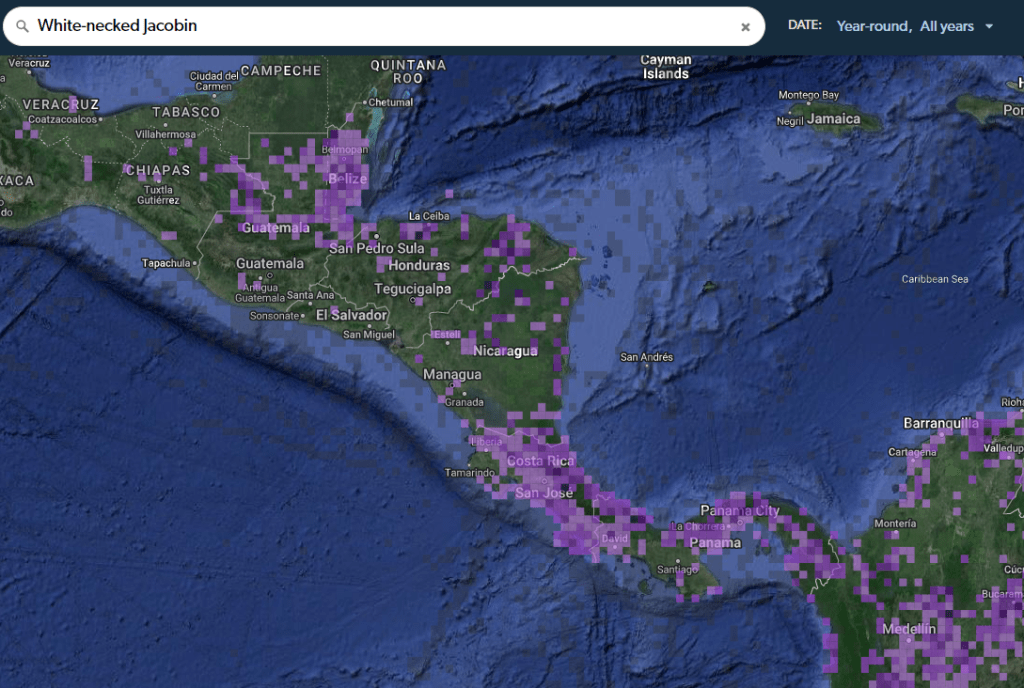The image size is (1024, 688).
Task: Click the Costa Rica country label
Action: tap(541, 461)
